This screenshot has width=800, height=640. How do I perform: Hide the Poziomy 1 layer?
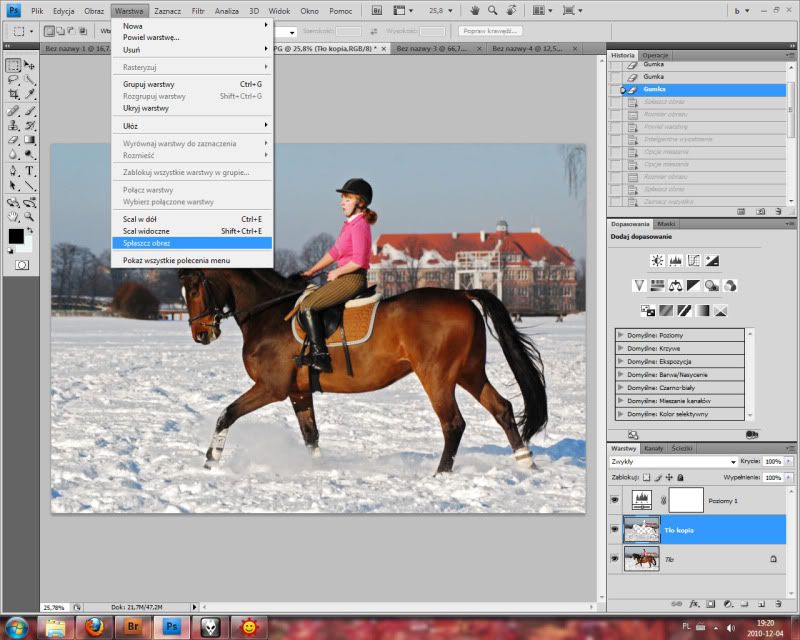615,500
